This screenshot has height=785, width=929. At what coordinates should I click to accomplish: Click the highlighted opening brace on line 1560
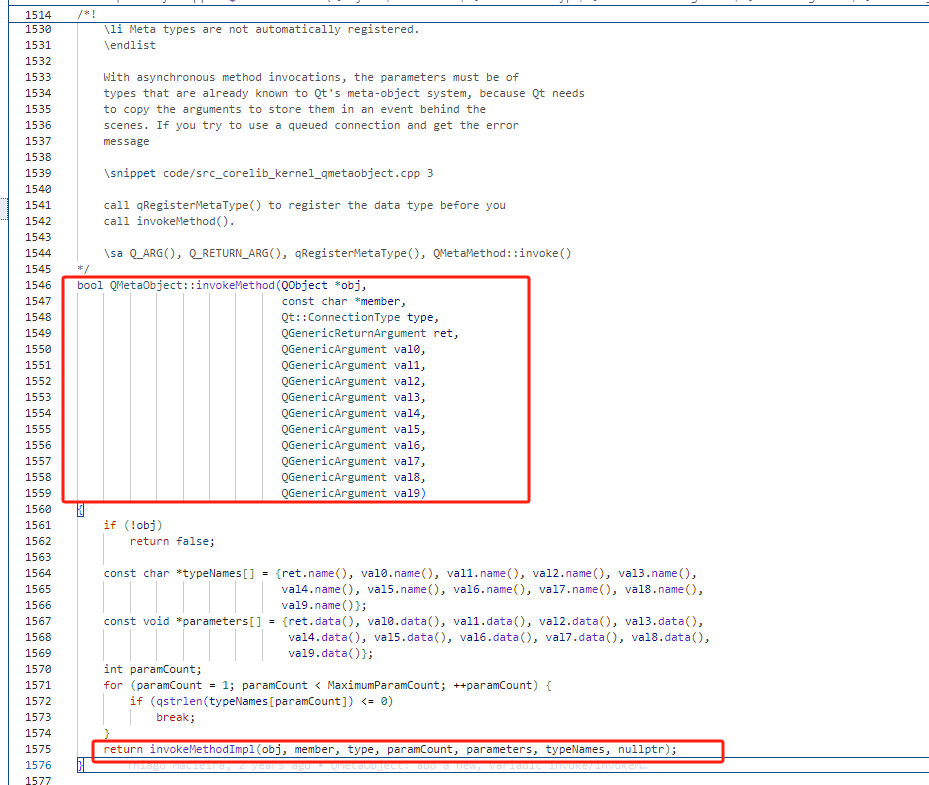[x=81, y=510]
